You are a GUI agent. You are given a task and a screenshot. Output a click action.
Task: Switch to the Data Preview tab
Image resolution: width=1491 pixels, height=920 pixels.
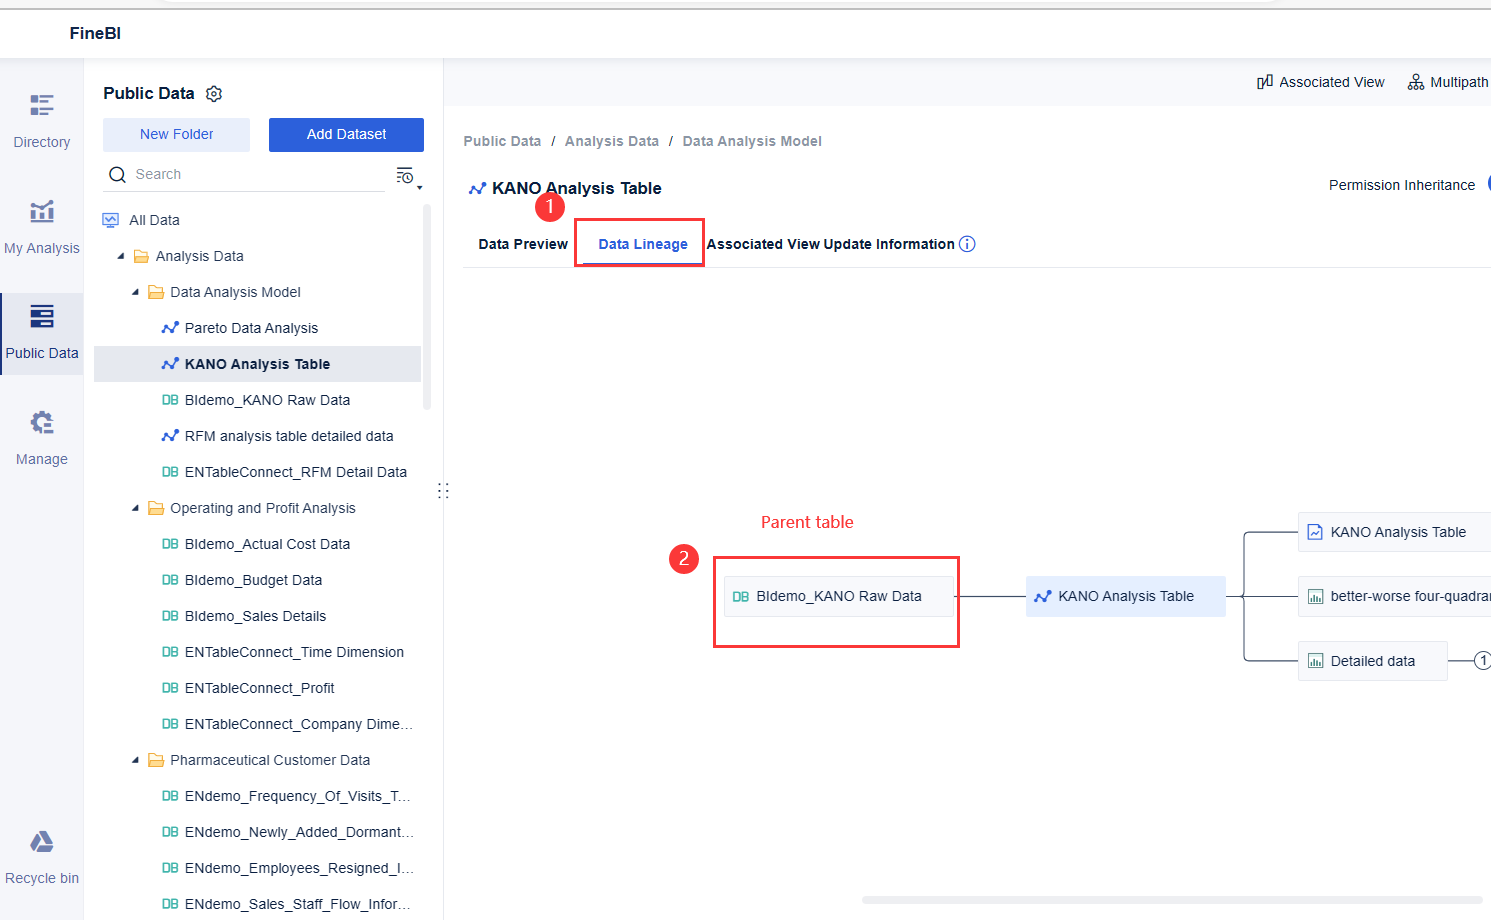pos(522,244)
